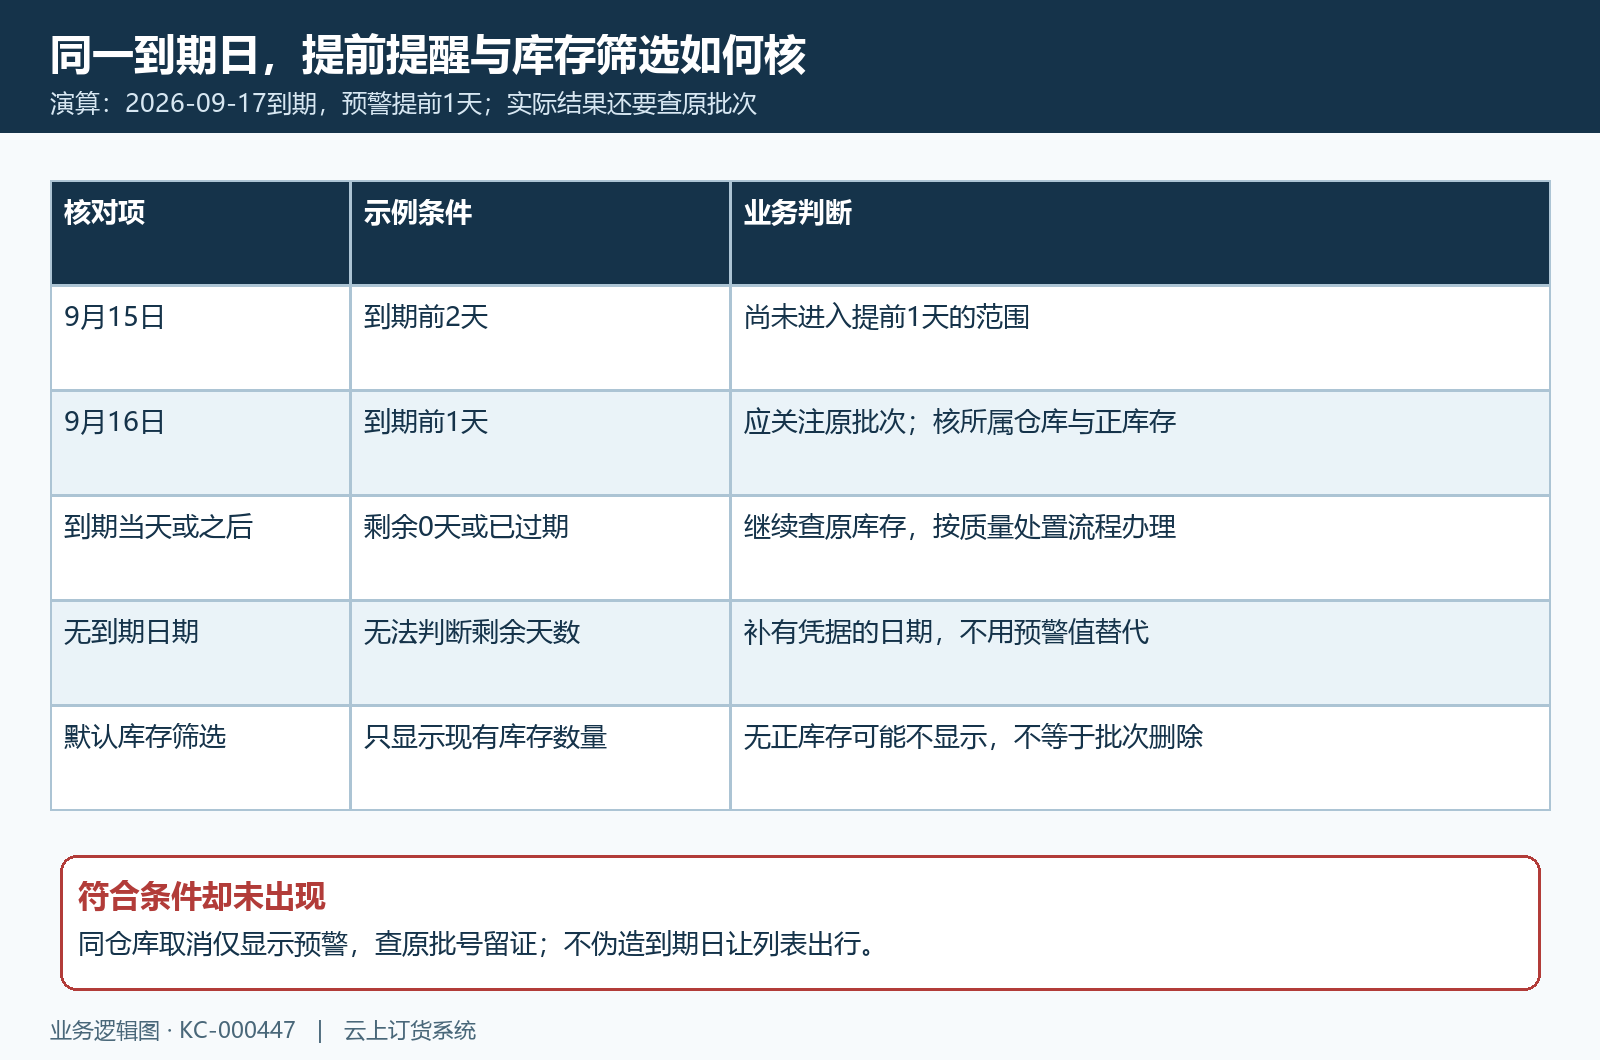1600x1060 pixels.
Task: Click the footer text 业务逻辑图 · KC-000447
Action: coord(173,1031)
